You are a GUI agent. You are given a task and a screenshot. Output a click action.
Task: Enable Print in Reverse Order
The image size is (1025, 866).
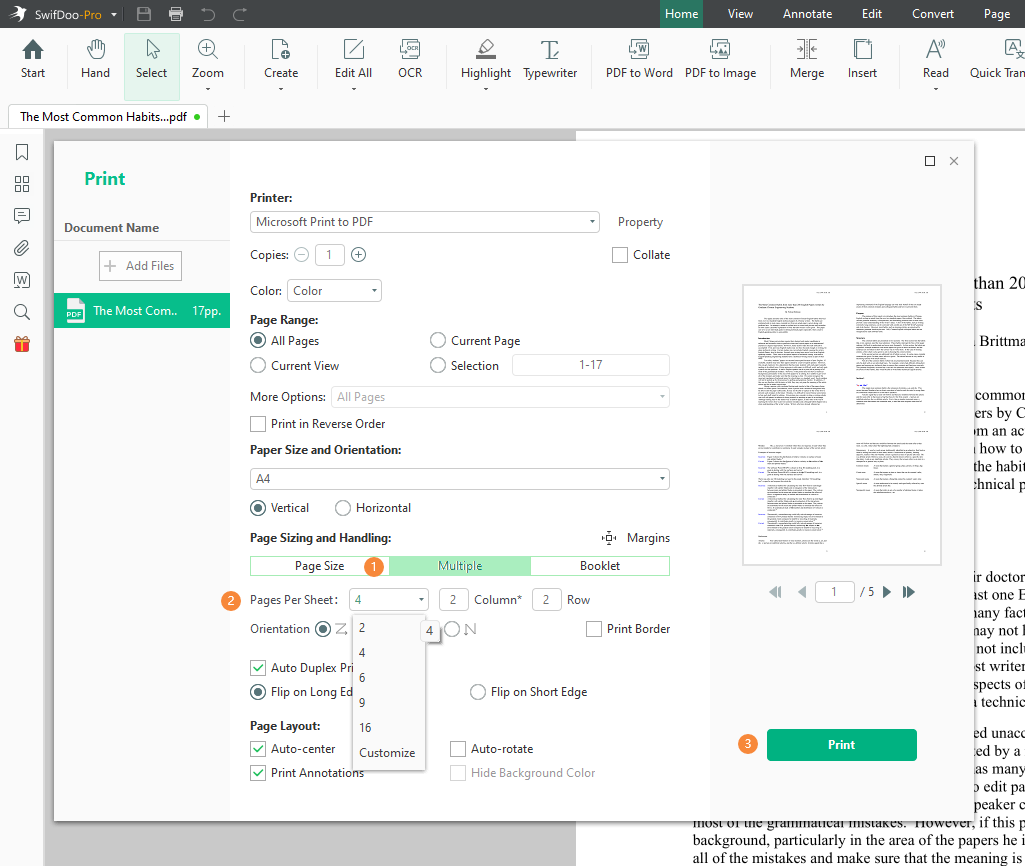click(x=257, y=423)
